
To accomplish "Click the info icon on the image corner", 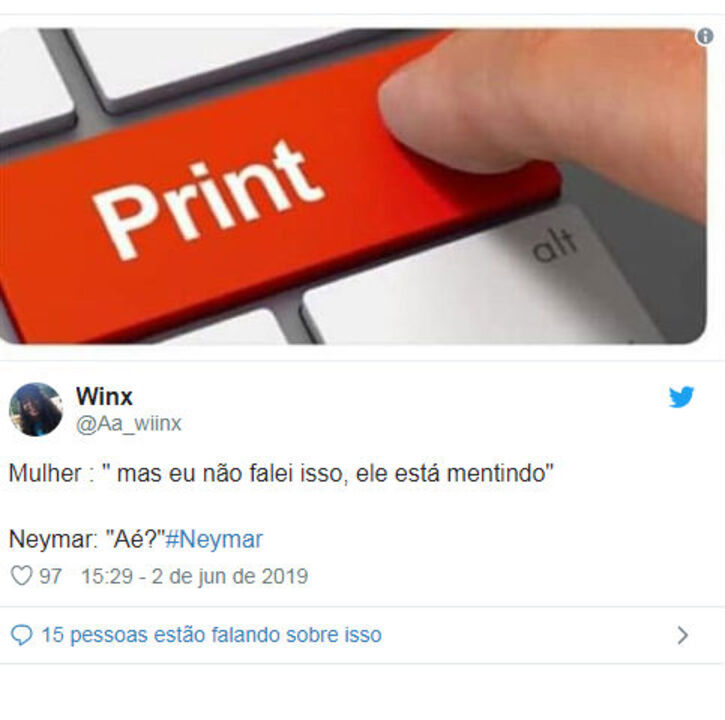I will (x=705, y=36).
